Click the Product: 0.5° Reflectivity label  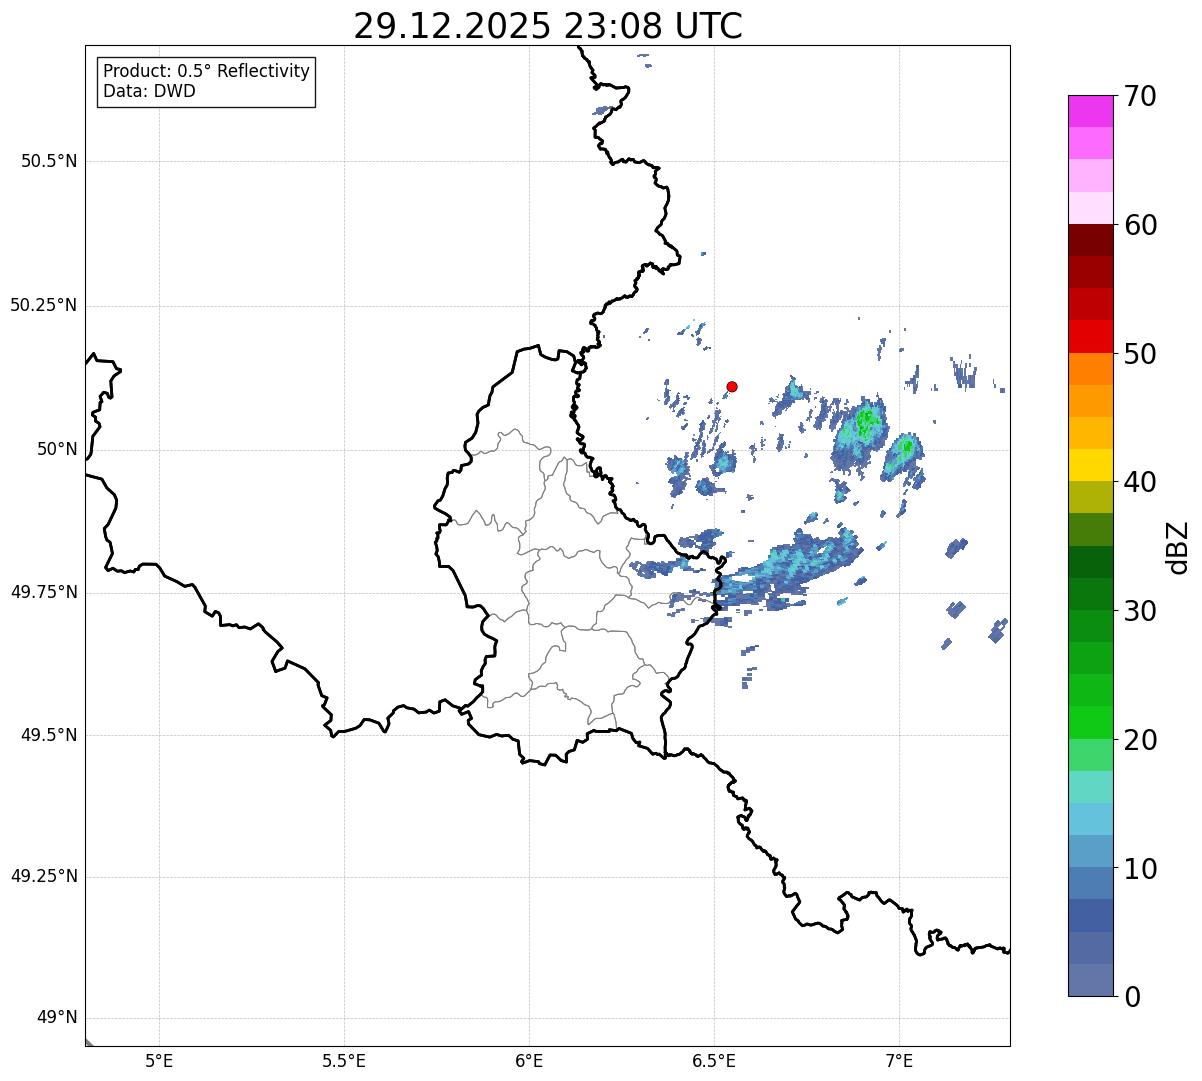[206, 71]
